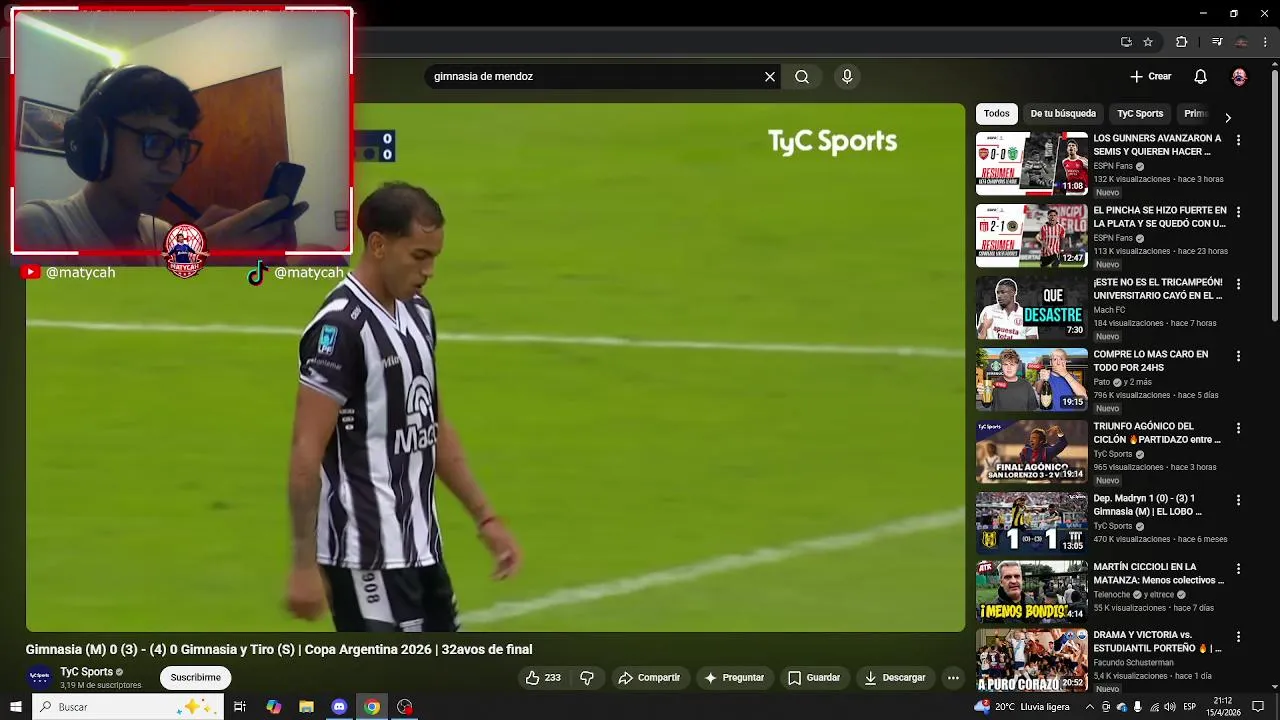Open Copilot from the taskbar
Viewport: 1280px width, 720px height.
[x=273, y=707]
